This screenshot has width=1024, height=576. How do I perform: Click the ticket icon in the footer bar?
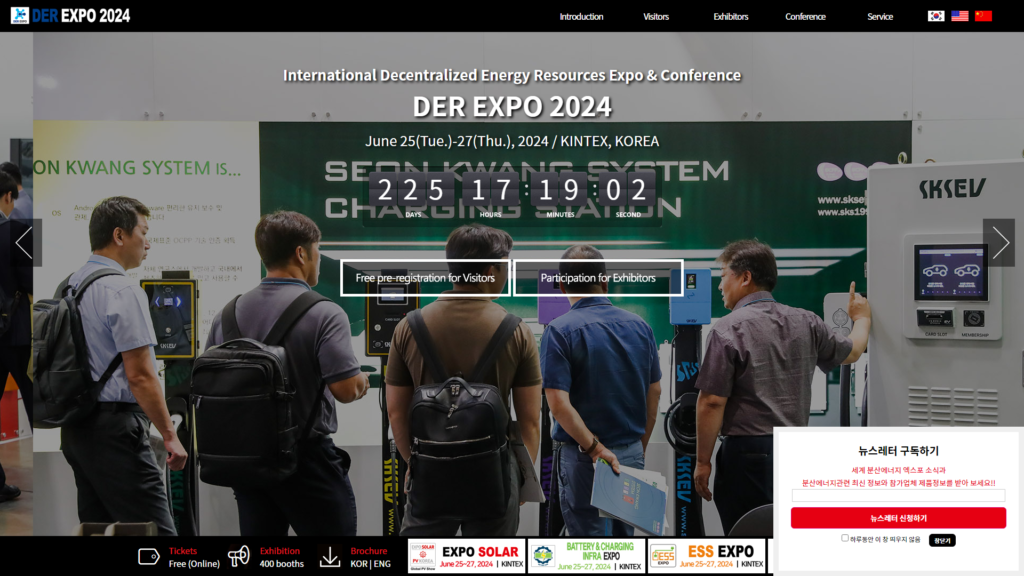pos(149,556)
